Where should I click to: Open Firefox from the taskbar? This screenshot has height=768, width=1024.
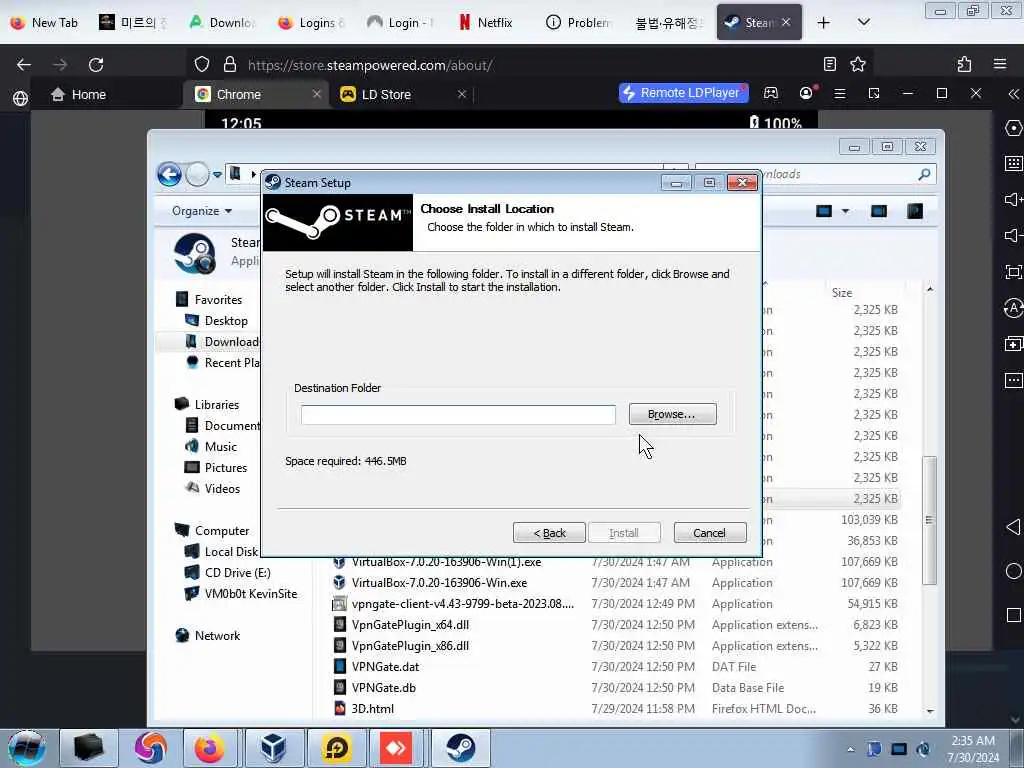click(x=209, y=748)
